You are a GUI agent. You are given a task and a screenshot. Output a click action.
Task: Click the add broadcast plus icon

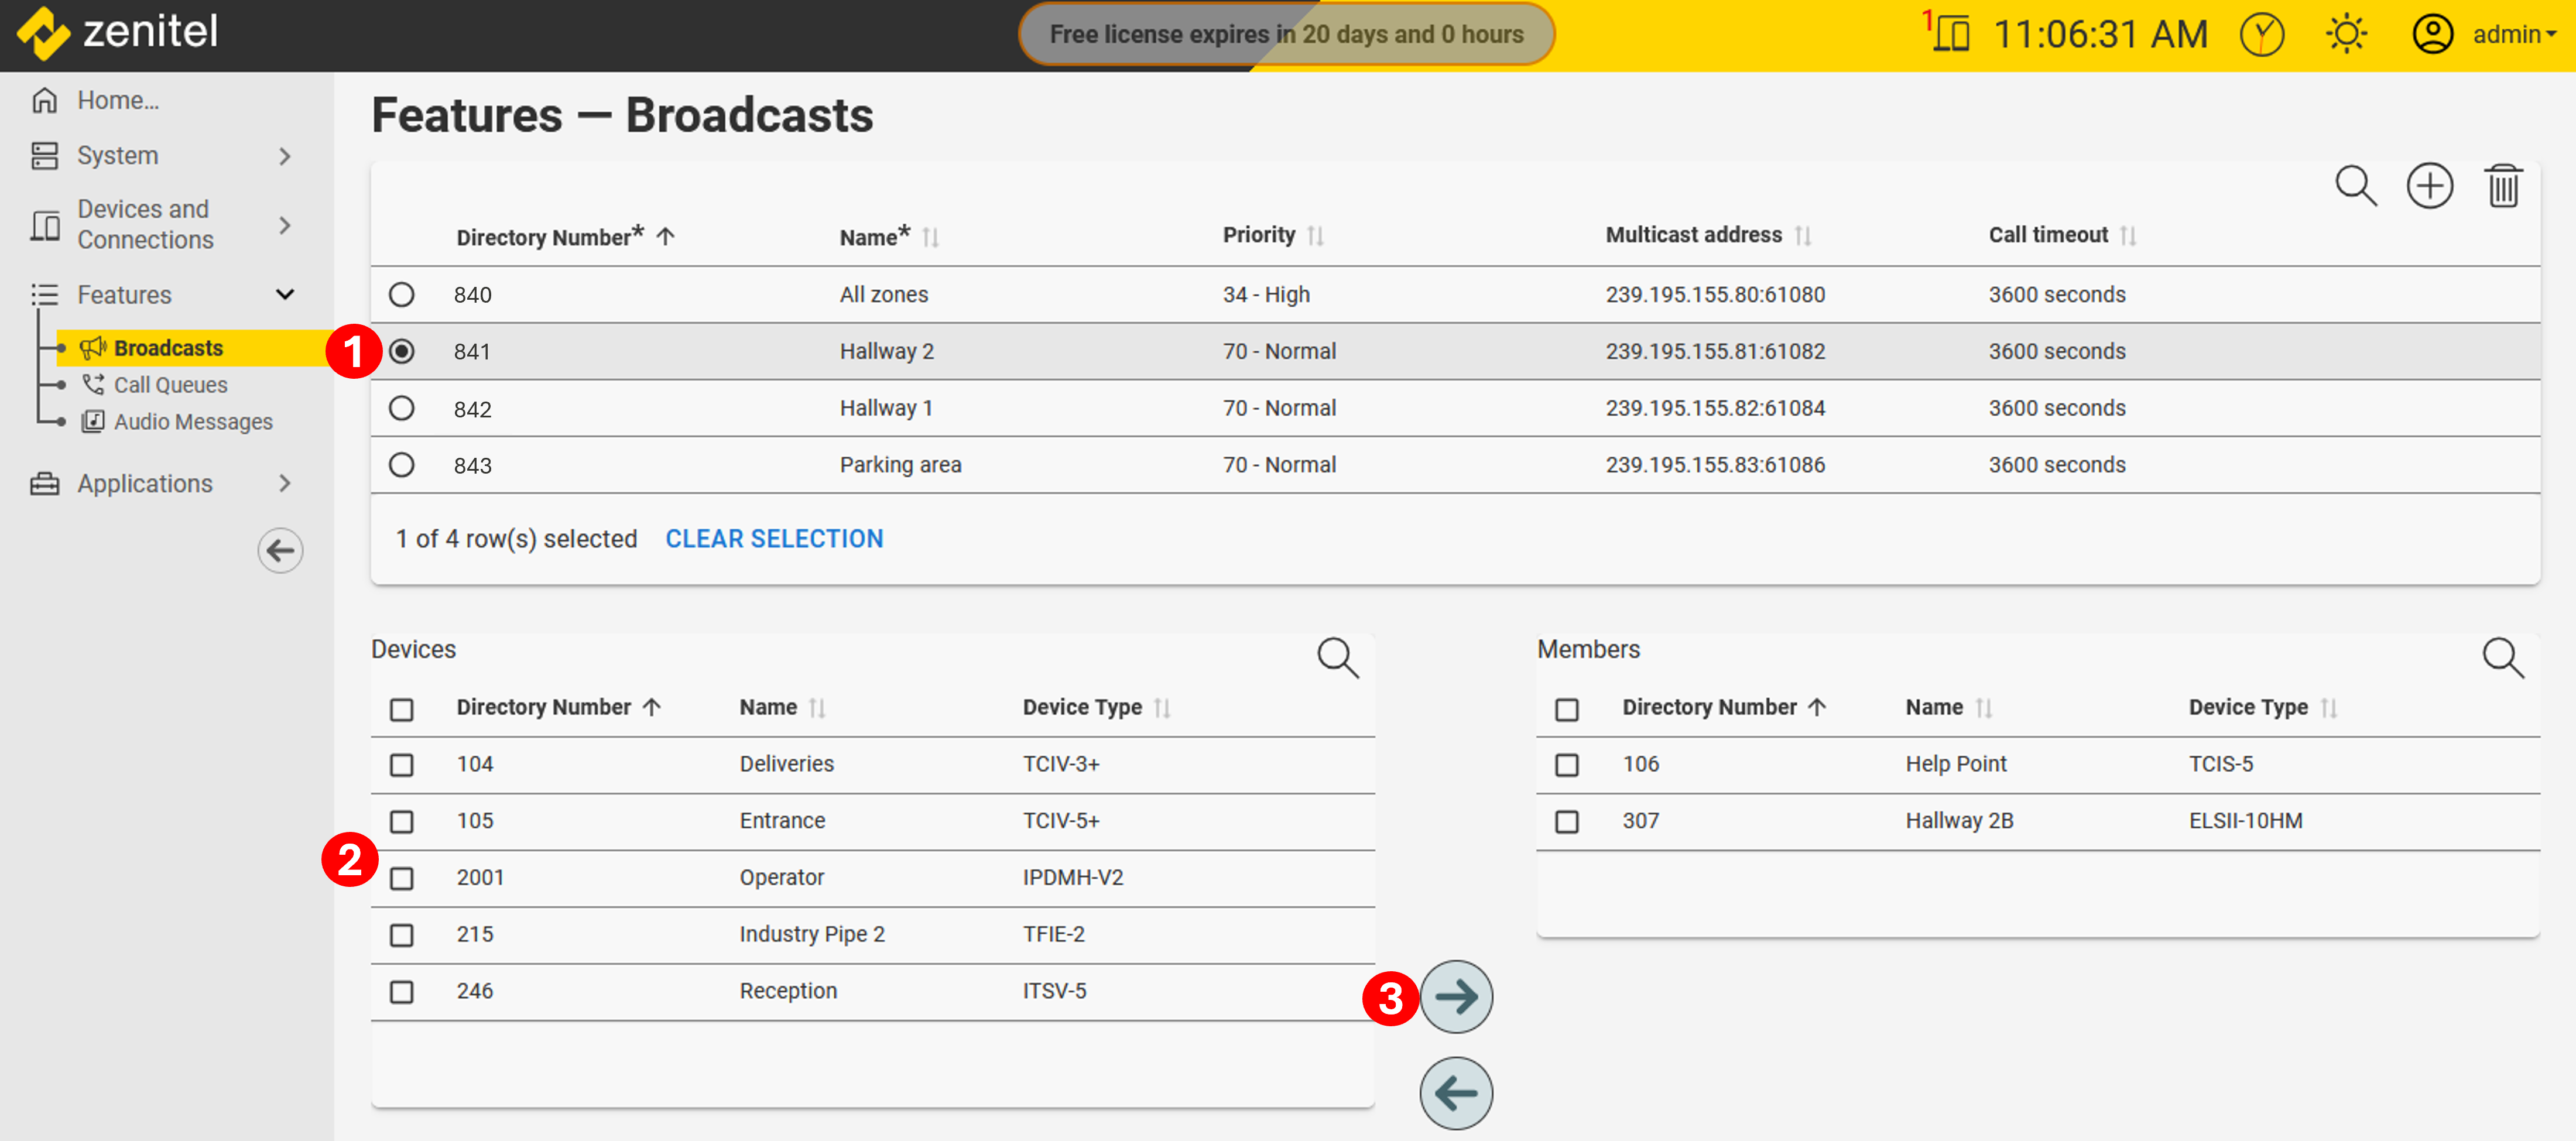(x=2428, y=187)
